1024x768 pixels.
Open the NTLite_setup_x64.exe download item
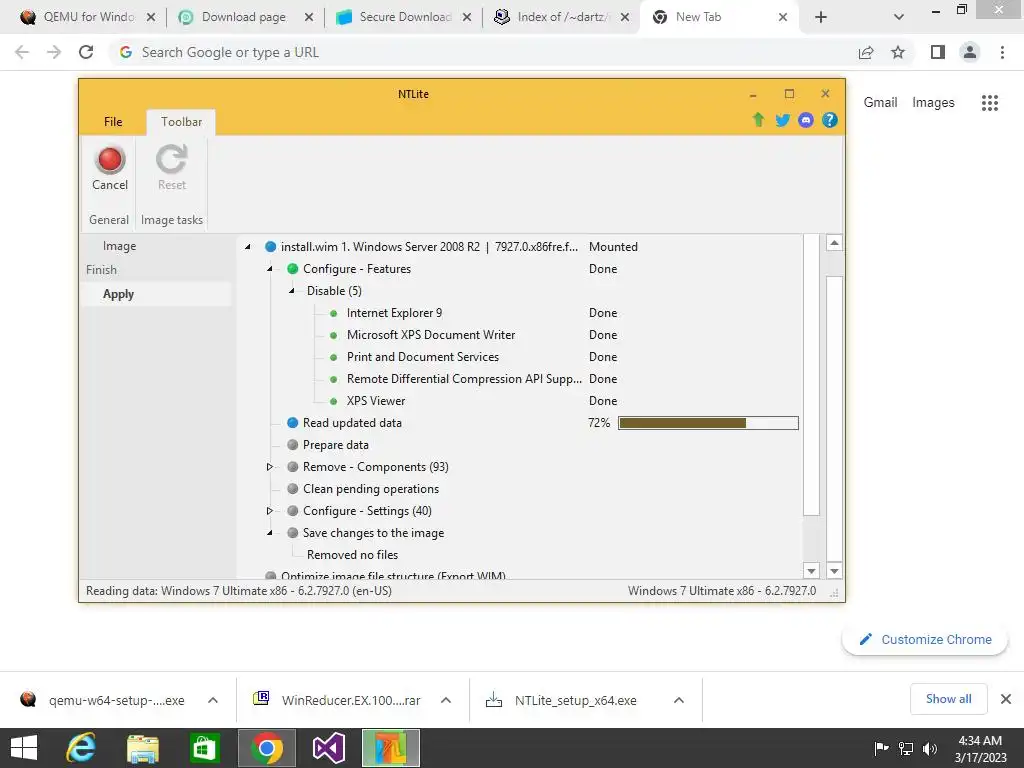point(575,700)
